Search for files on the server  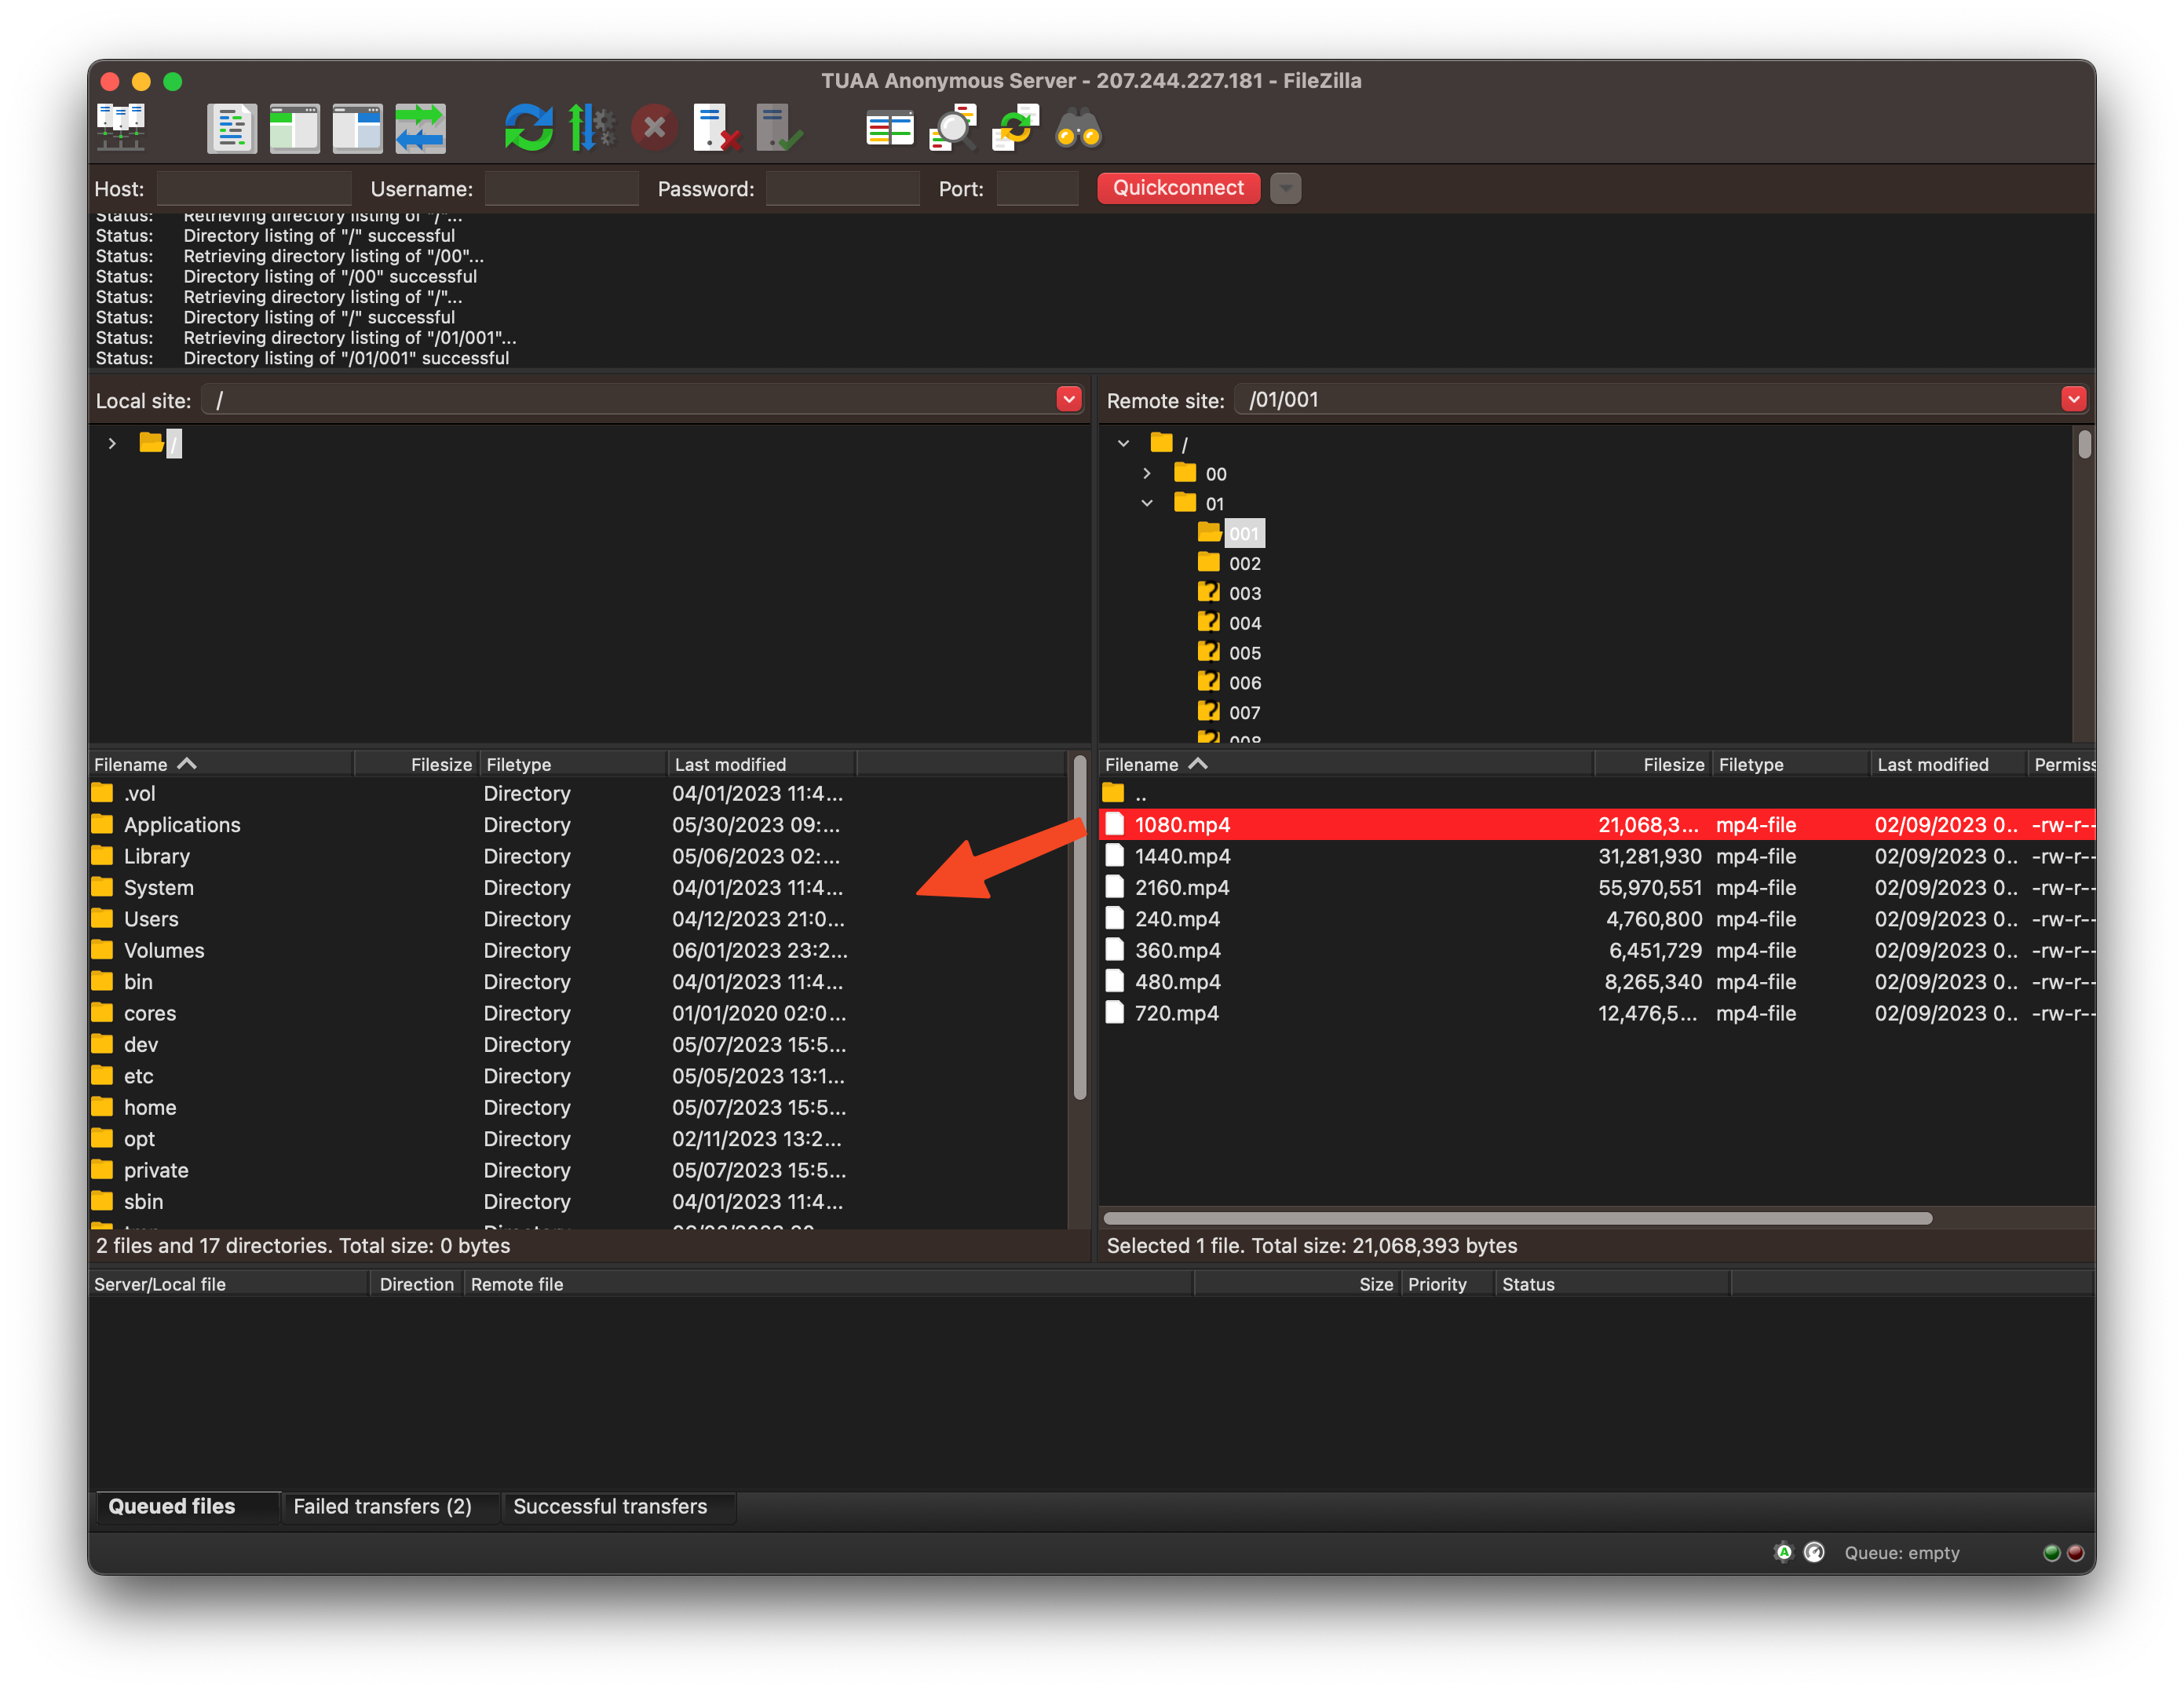pyautogui.click(x=1077, y=127)
